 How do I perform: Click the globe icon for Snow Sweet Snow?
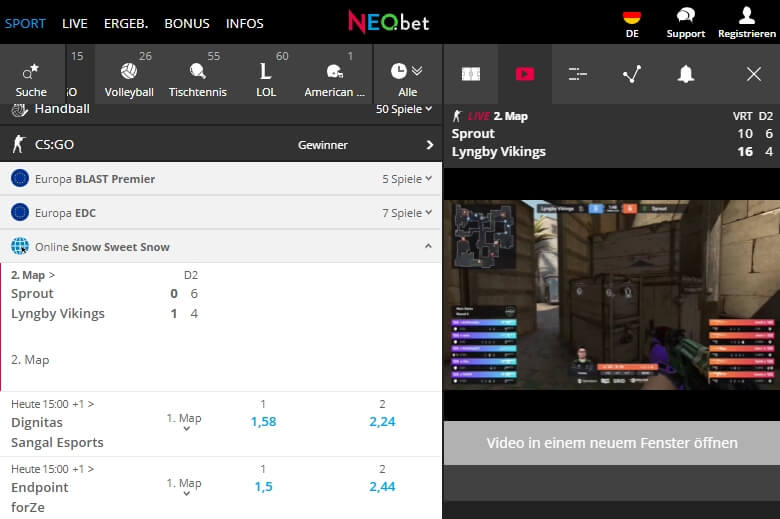click(x=20, y=246)
